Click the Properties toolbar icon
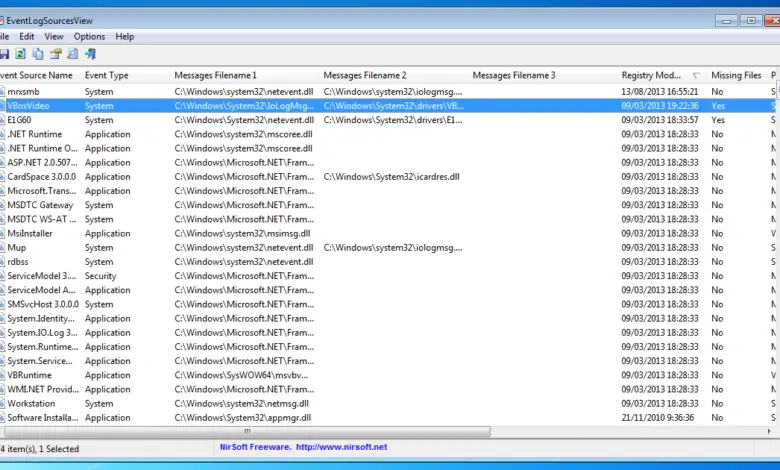This screenshot has height=470, width=780. coord(55,54)
